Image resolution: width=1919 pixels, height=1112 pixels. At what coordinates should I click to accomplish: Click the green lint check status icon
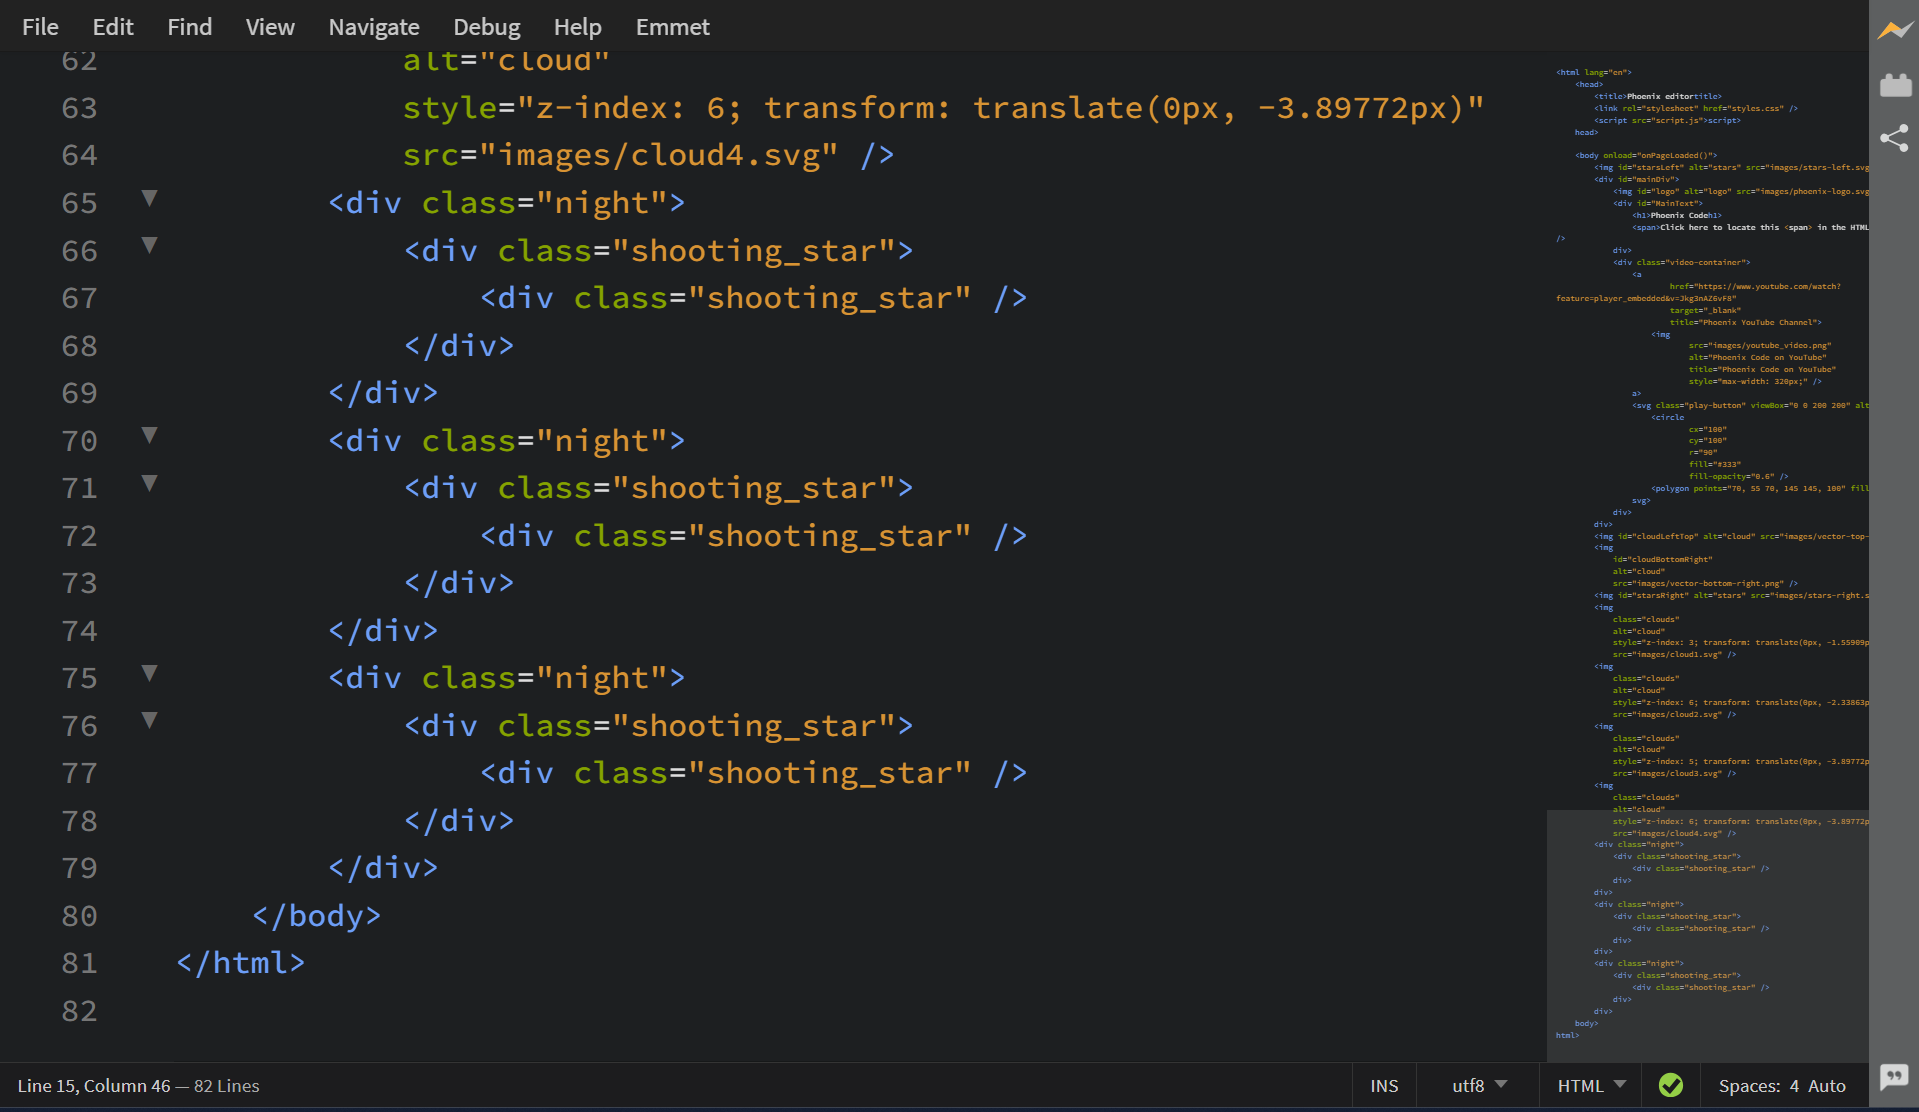1671,1086
